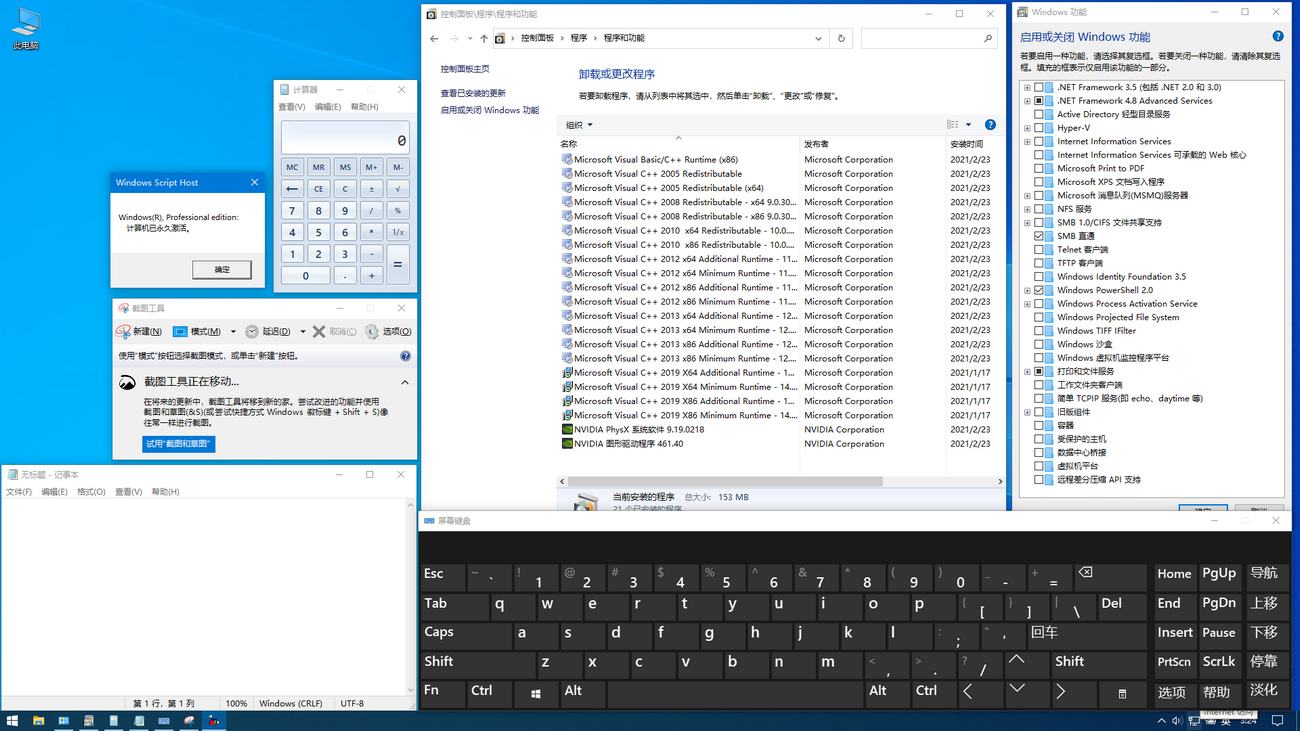
Task: Check the 虚拟机平台 checkbox
Action: pos(1039,466)
